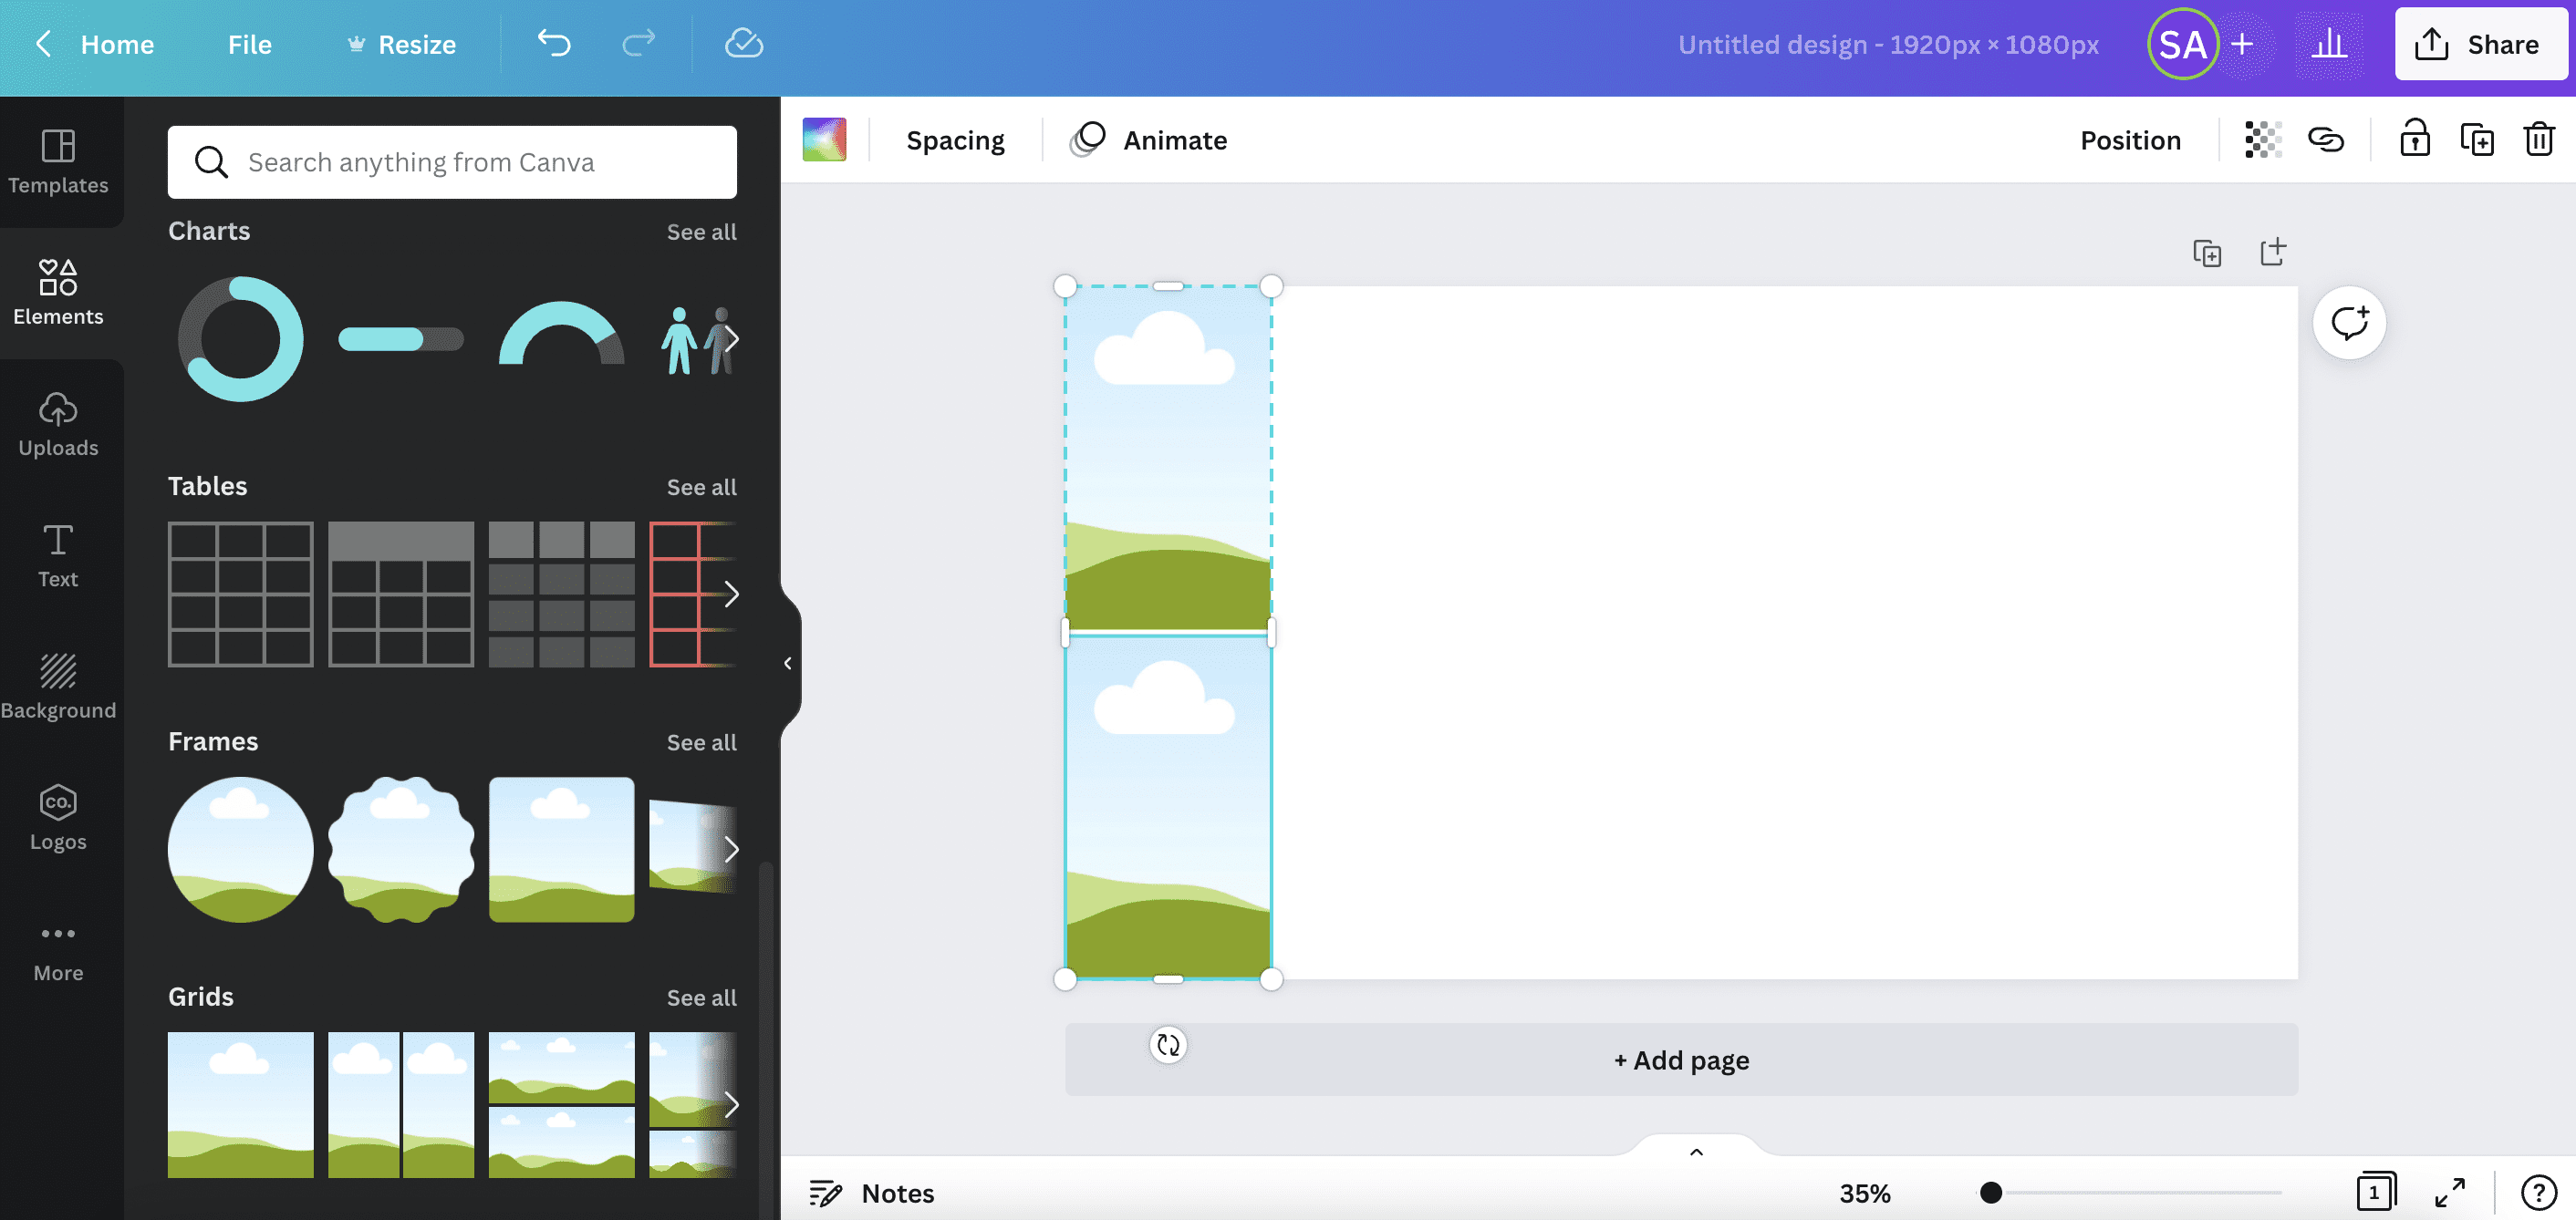
Task: Click See all next to Grids
Action: pos(701,997)
